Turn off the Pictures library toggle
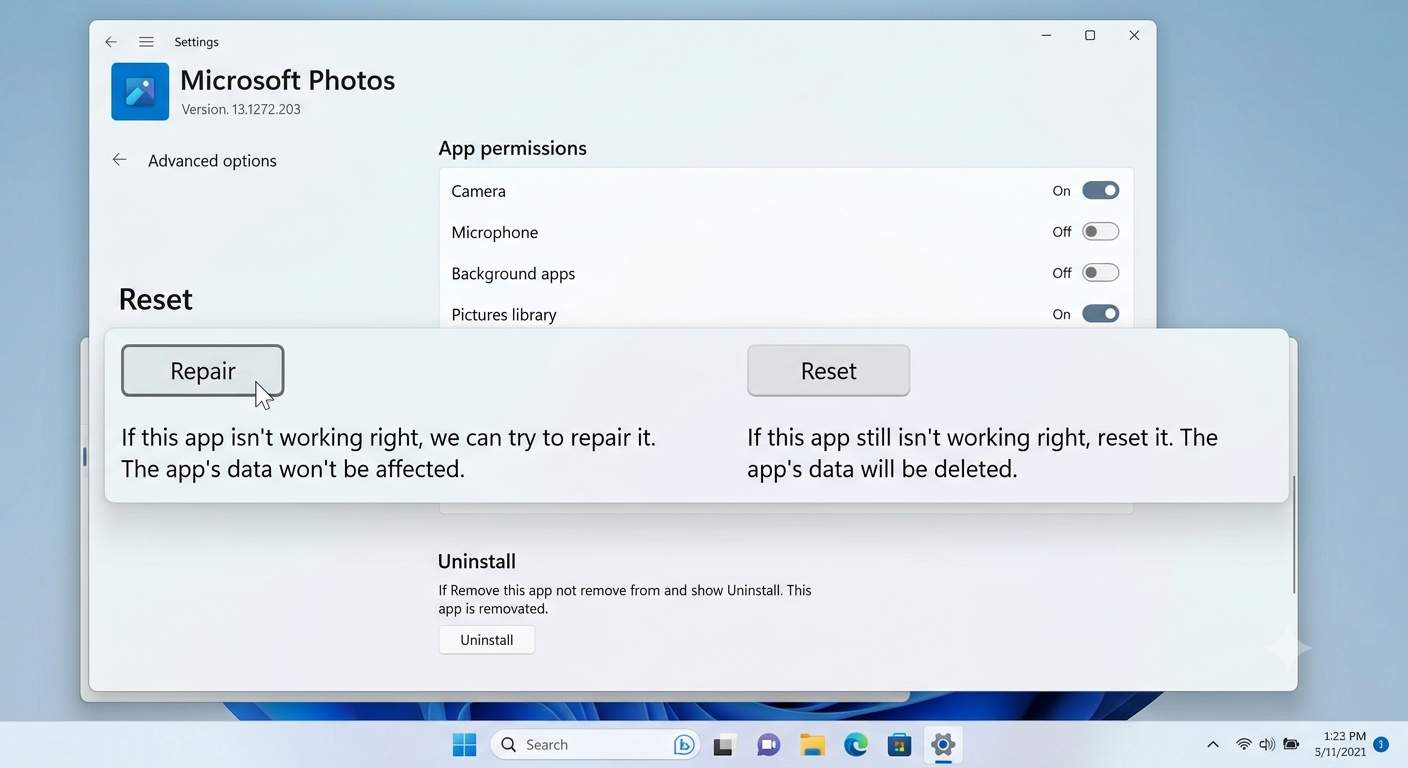The image size is (1408, 768). 1100,314
